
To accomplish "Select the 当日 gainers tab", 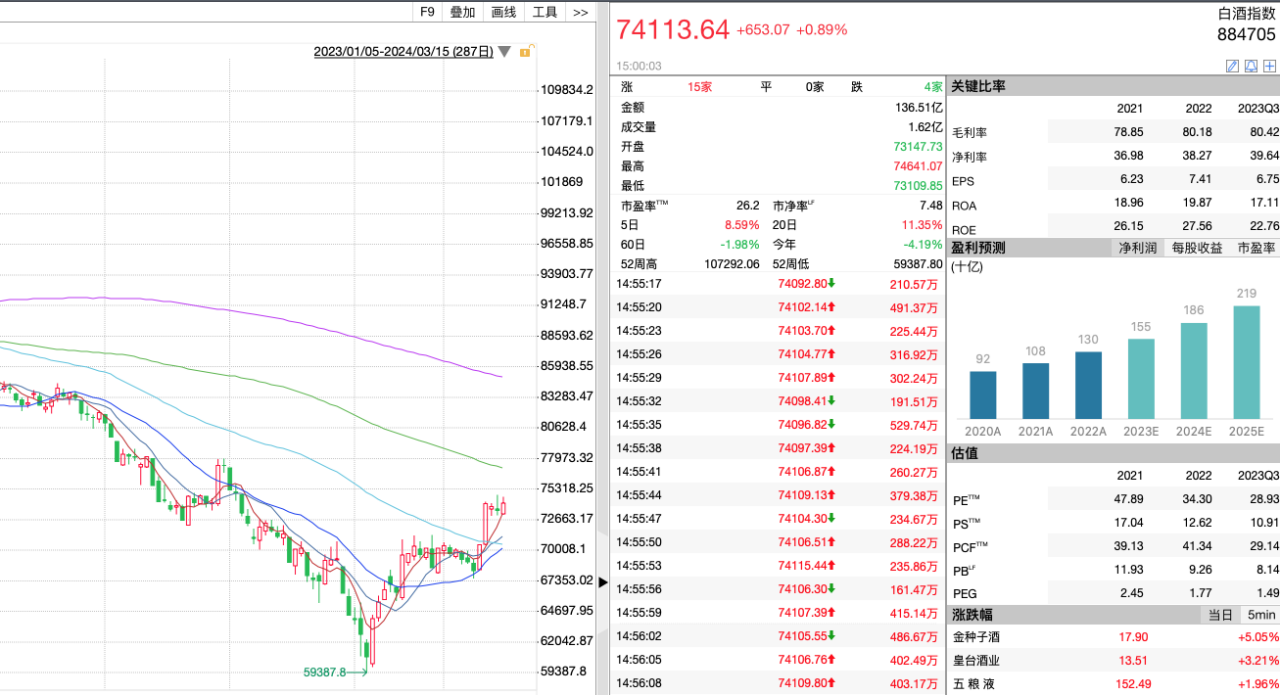I will (x=1220, y=615).
